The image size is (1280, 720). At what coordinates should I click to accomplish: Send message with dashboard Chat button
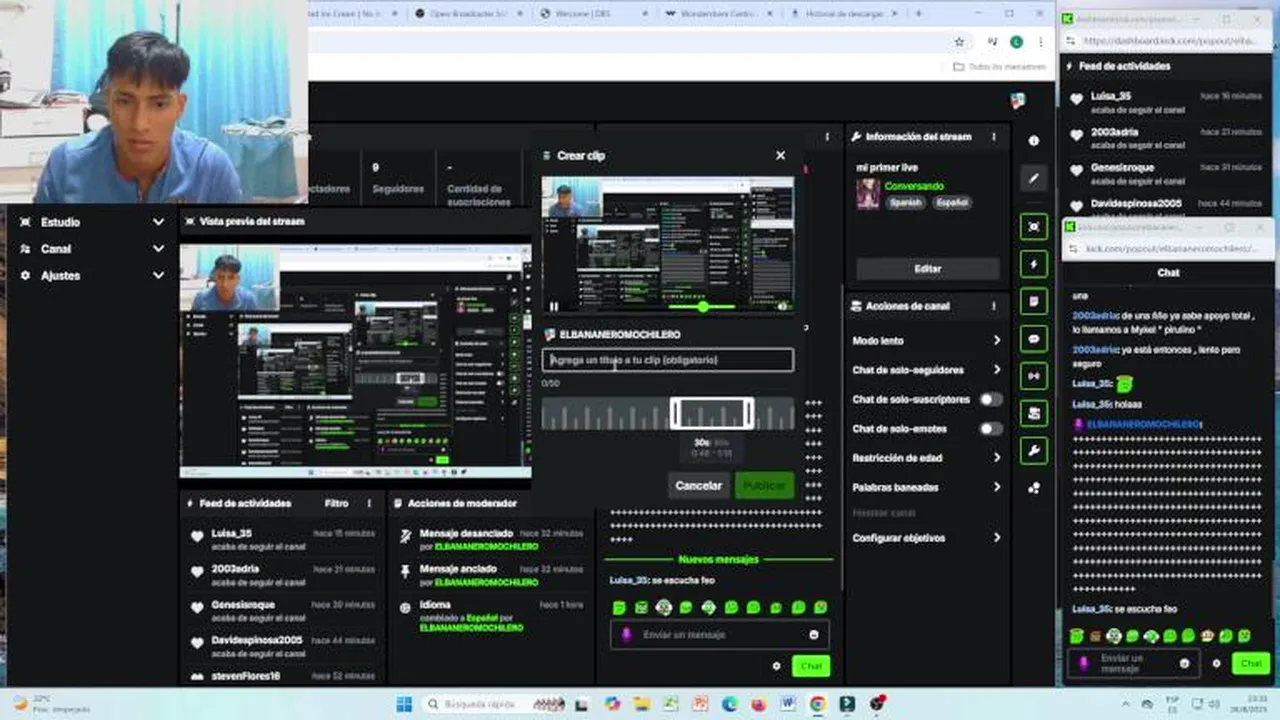(811, 666)
